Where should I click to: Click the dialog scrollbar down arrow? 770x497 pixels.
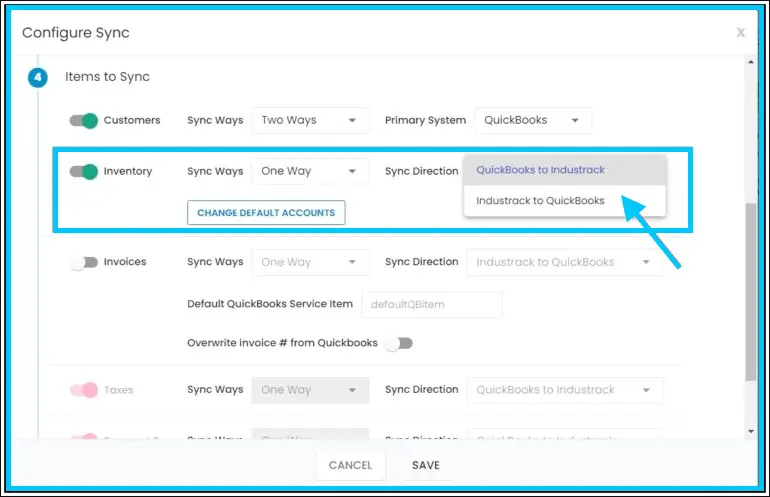coord(750,431)
